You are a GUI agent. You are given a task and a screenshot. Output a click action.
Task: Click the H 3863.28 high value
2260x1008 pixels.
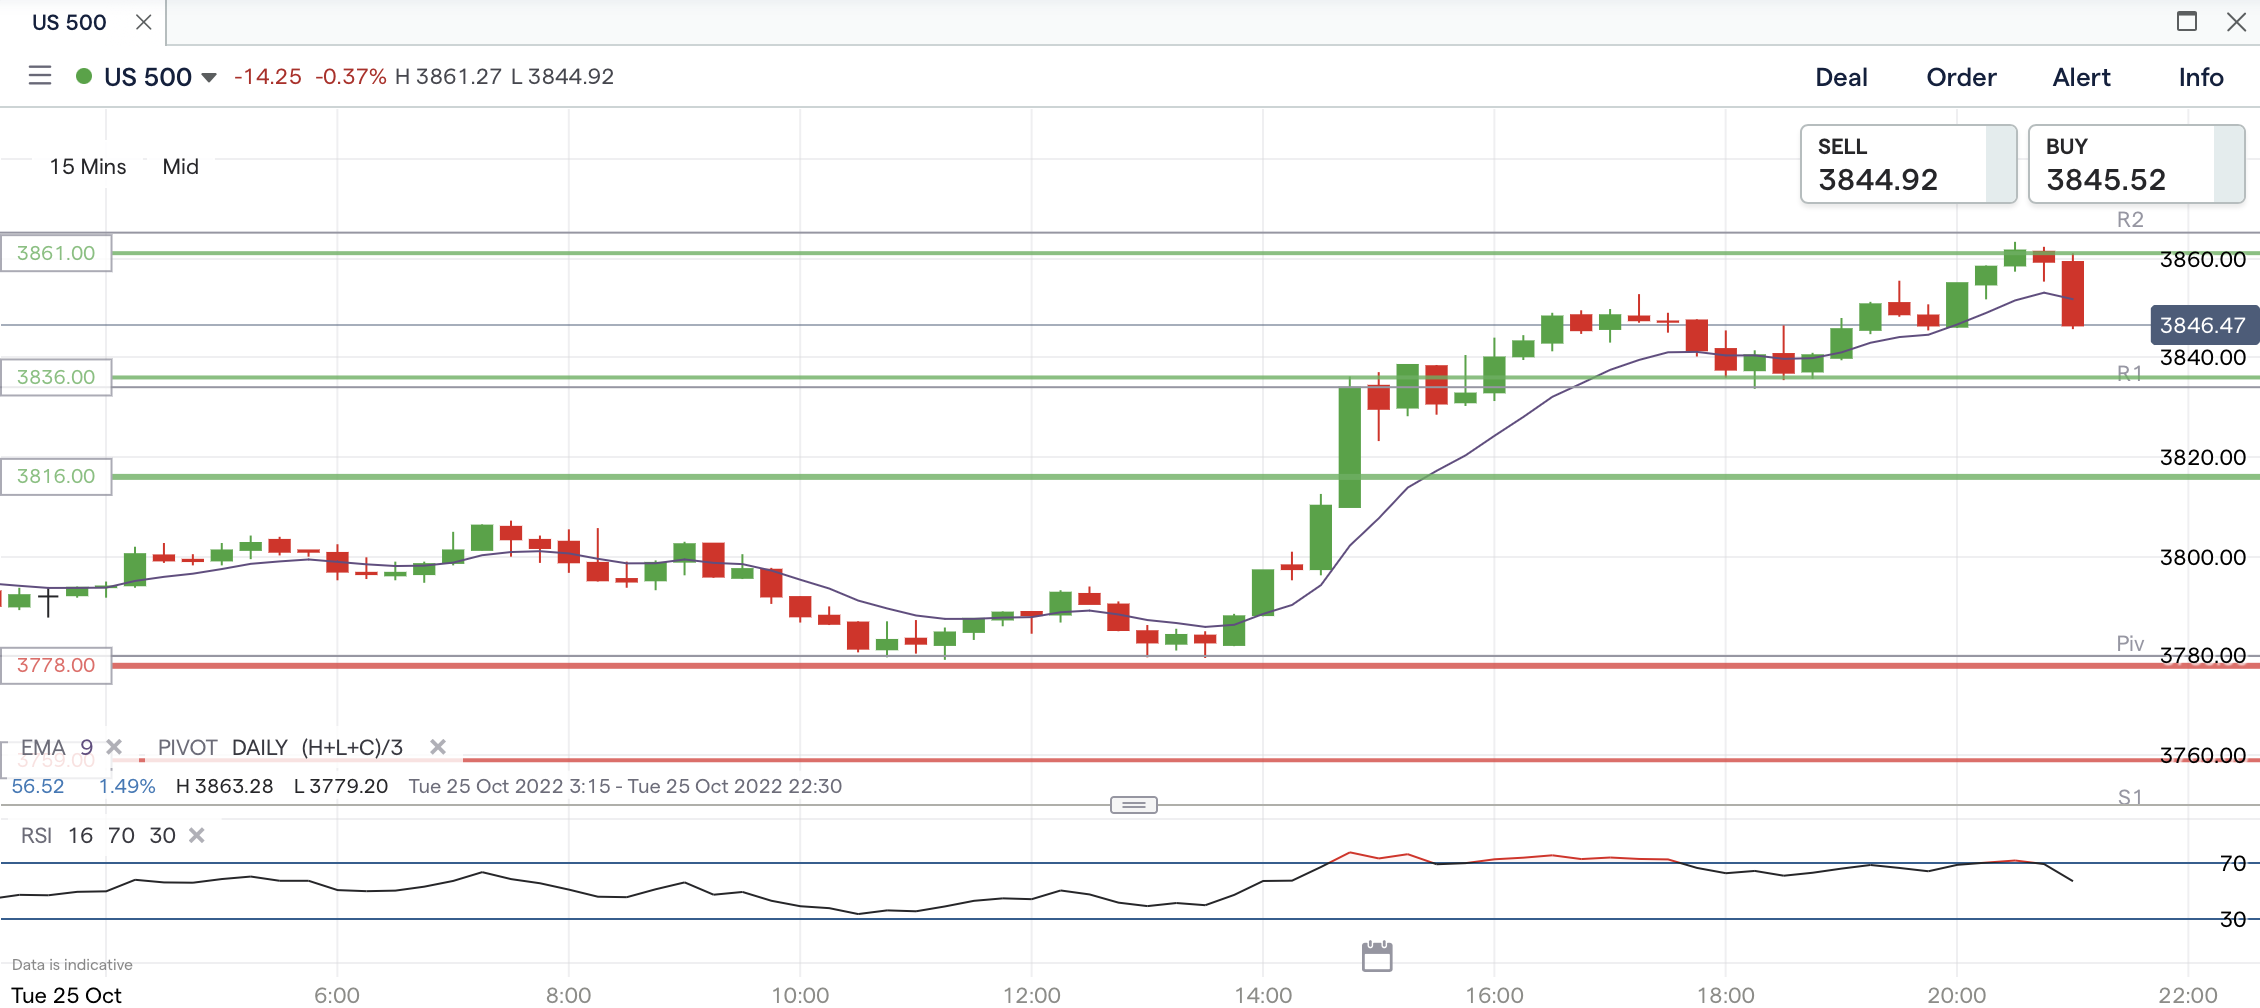(x=225, y=786)
